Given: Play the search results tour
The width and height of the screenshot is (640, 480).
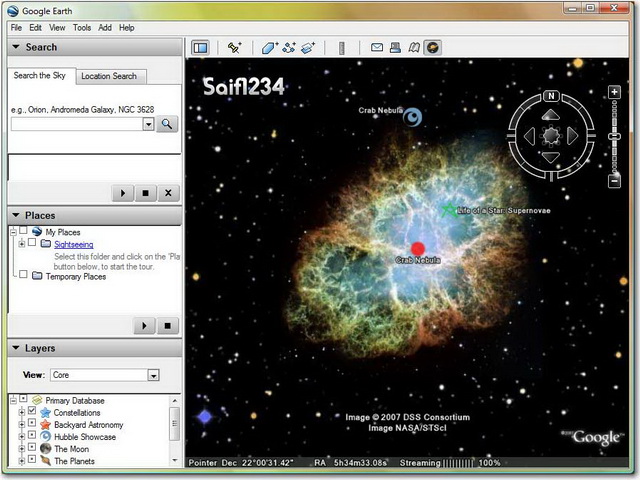Looking at the screenshot, I should click(x=123, y=193).
